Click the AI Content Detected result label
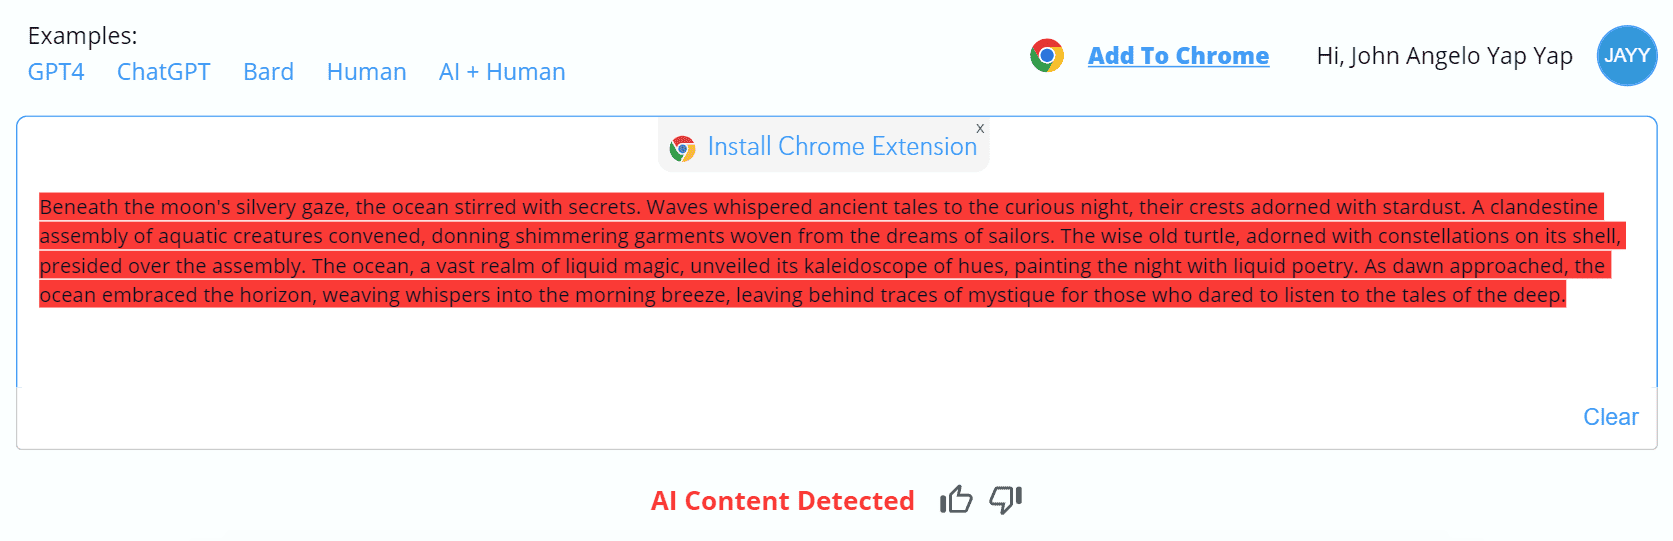The image size is (1673, 541). pos(782,501)
